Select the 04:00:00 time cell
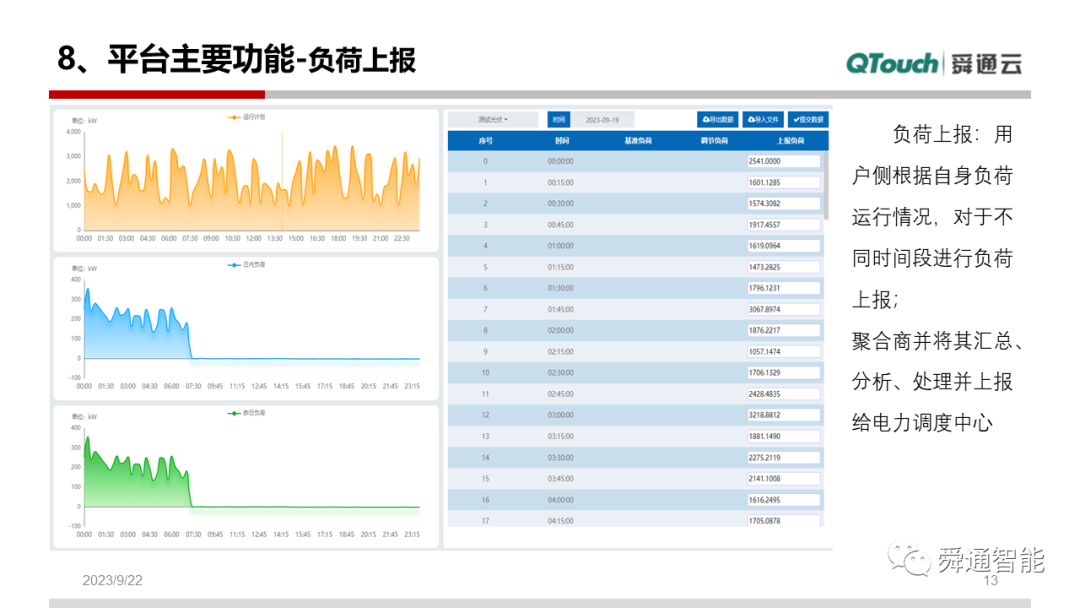The height and width of the screenshot is (608, 1080). click(561, 500)
